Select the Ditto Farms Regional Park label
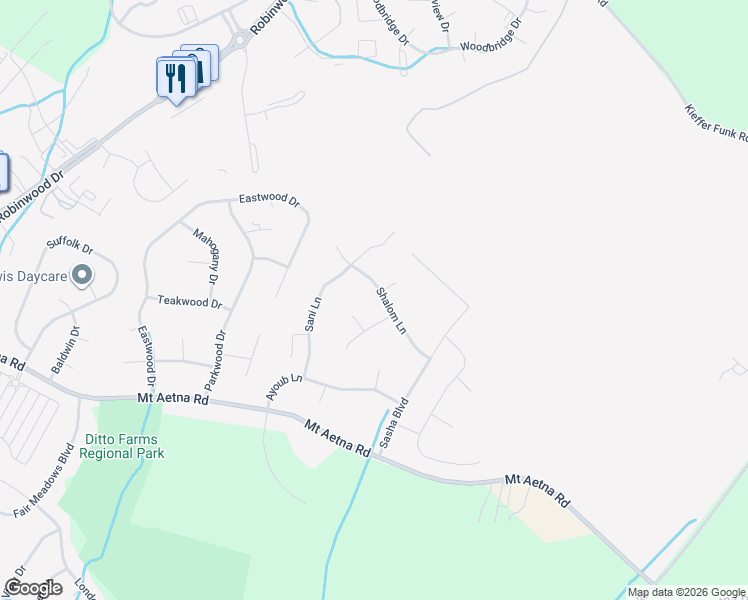 tap(122, 446)
